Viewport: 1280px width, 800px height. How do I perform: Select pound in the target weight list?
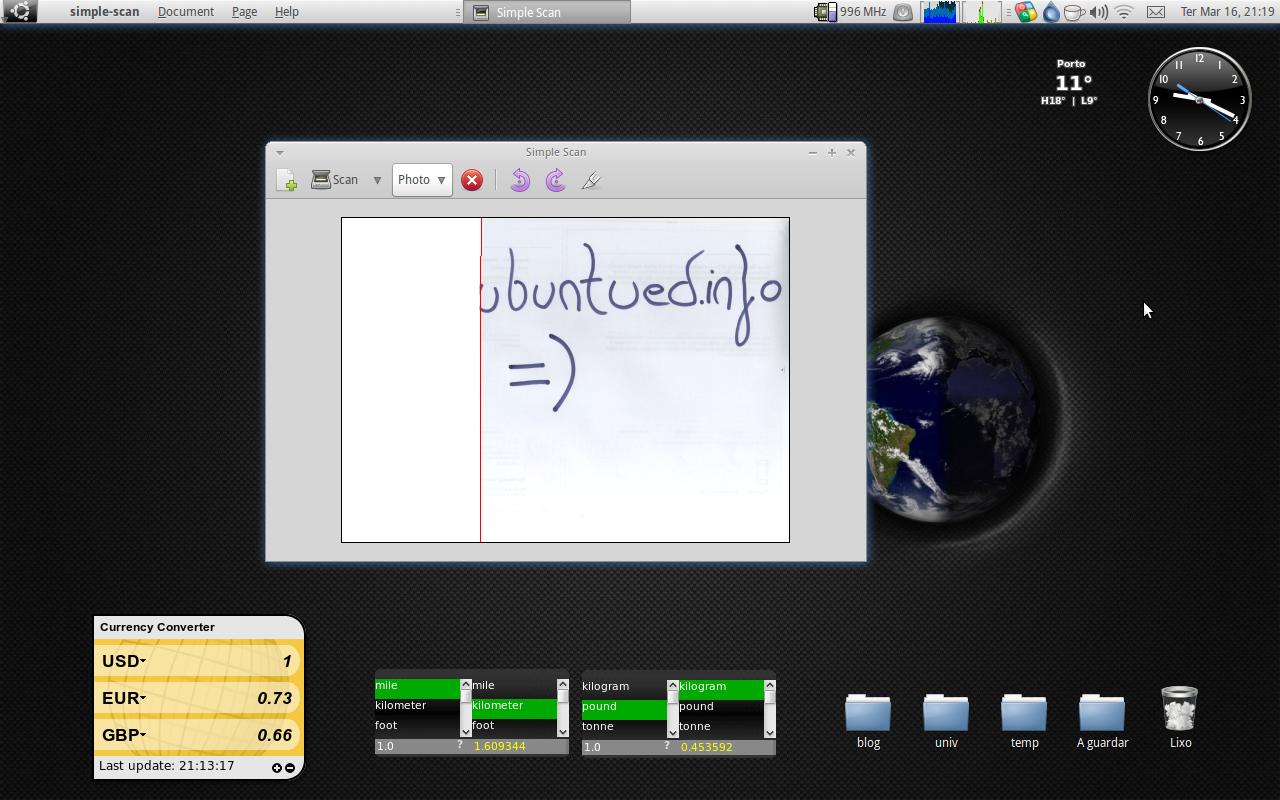click(x=721, y=707)
